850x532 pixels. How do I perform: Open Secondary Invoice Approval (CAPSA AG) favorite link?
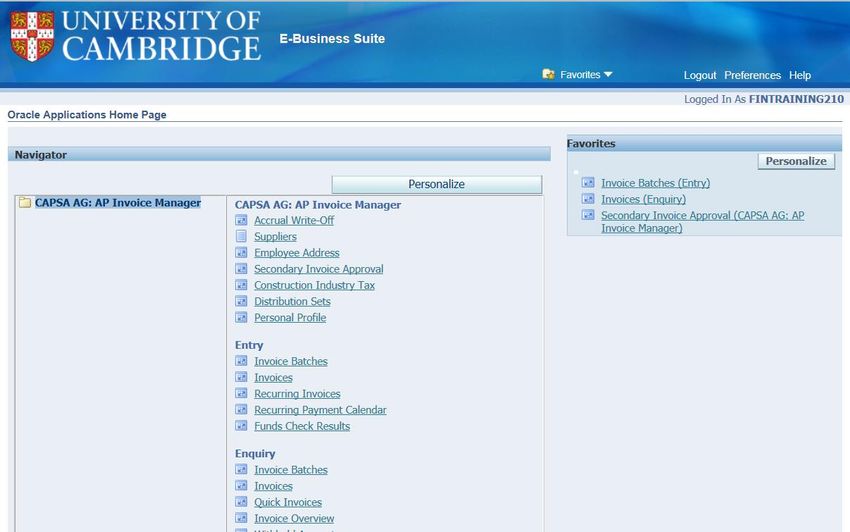703,222
